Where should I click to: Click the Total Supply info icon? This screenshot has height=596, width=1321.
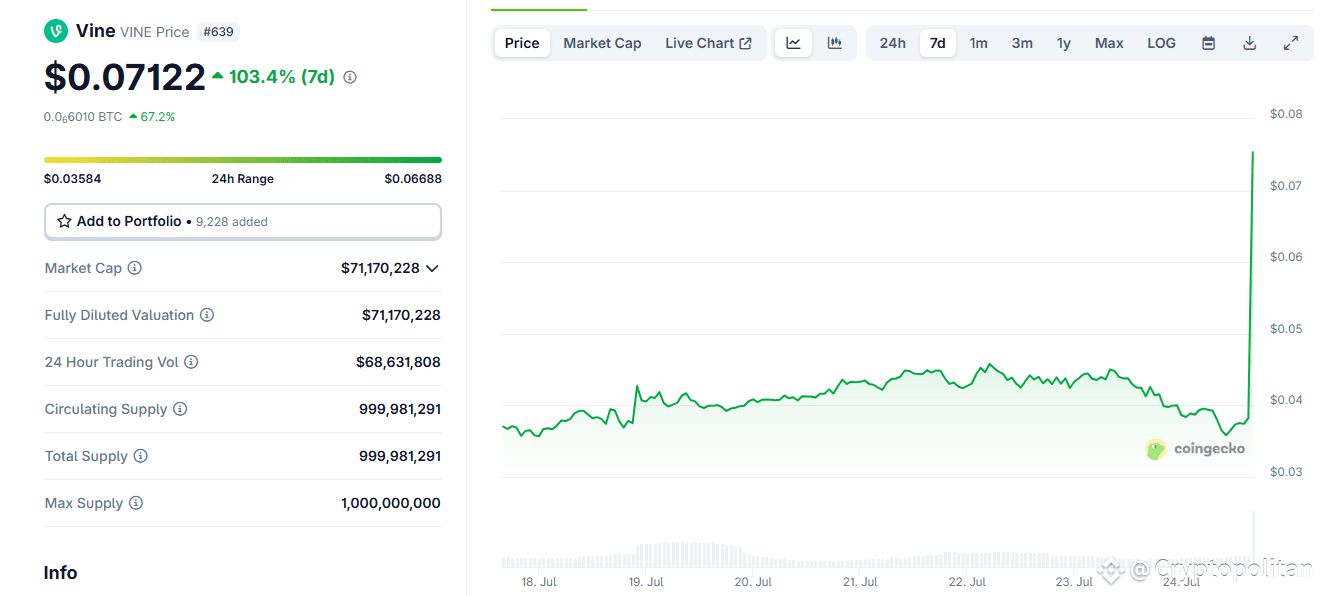point(141,456)
